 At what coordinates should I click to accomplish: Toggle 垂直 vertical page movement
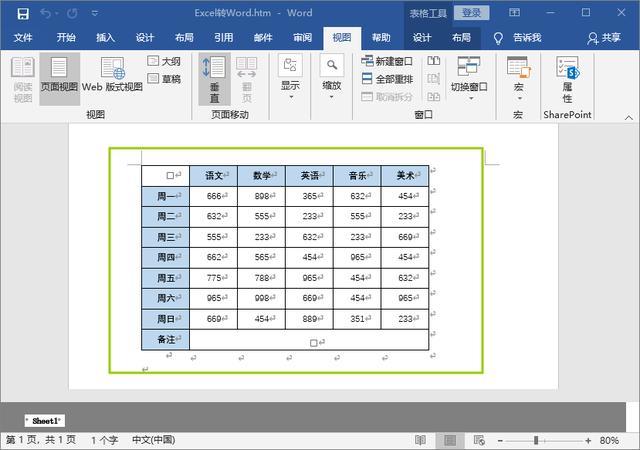[x=214, y=80]
